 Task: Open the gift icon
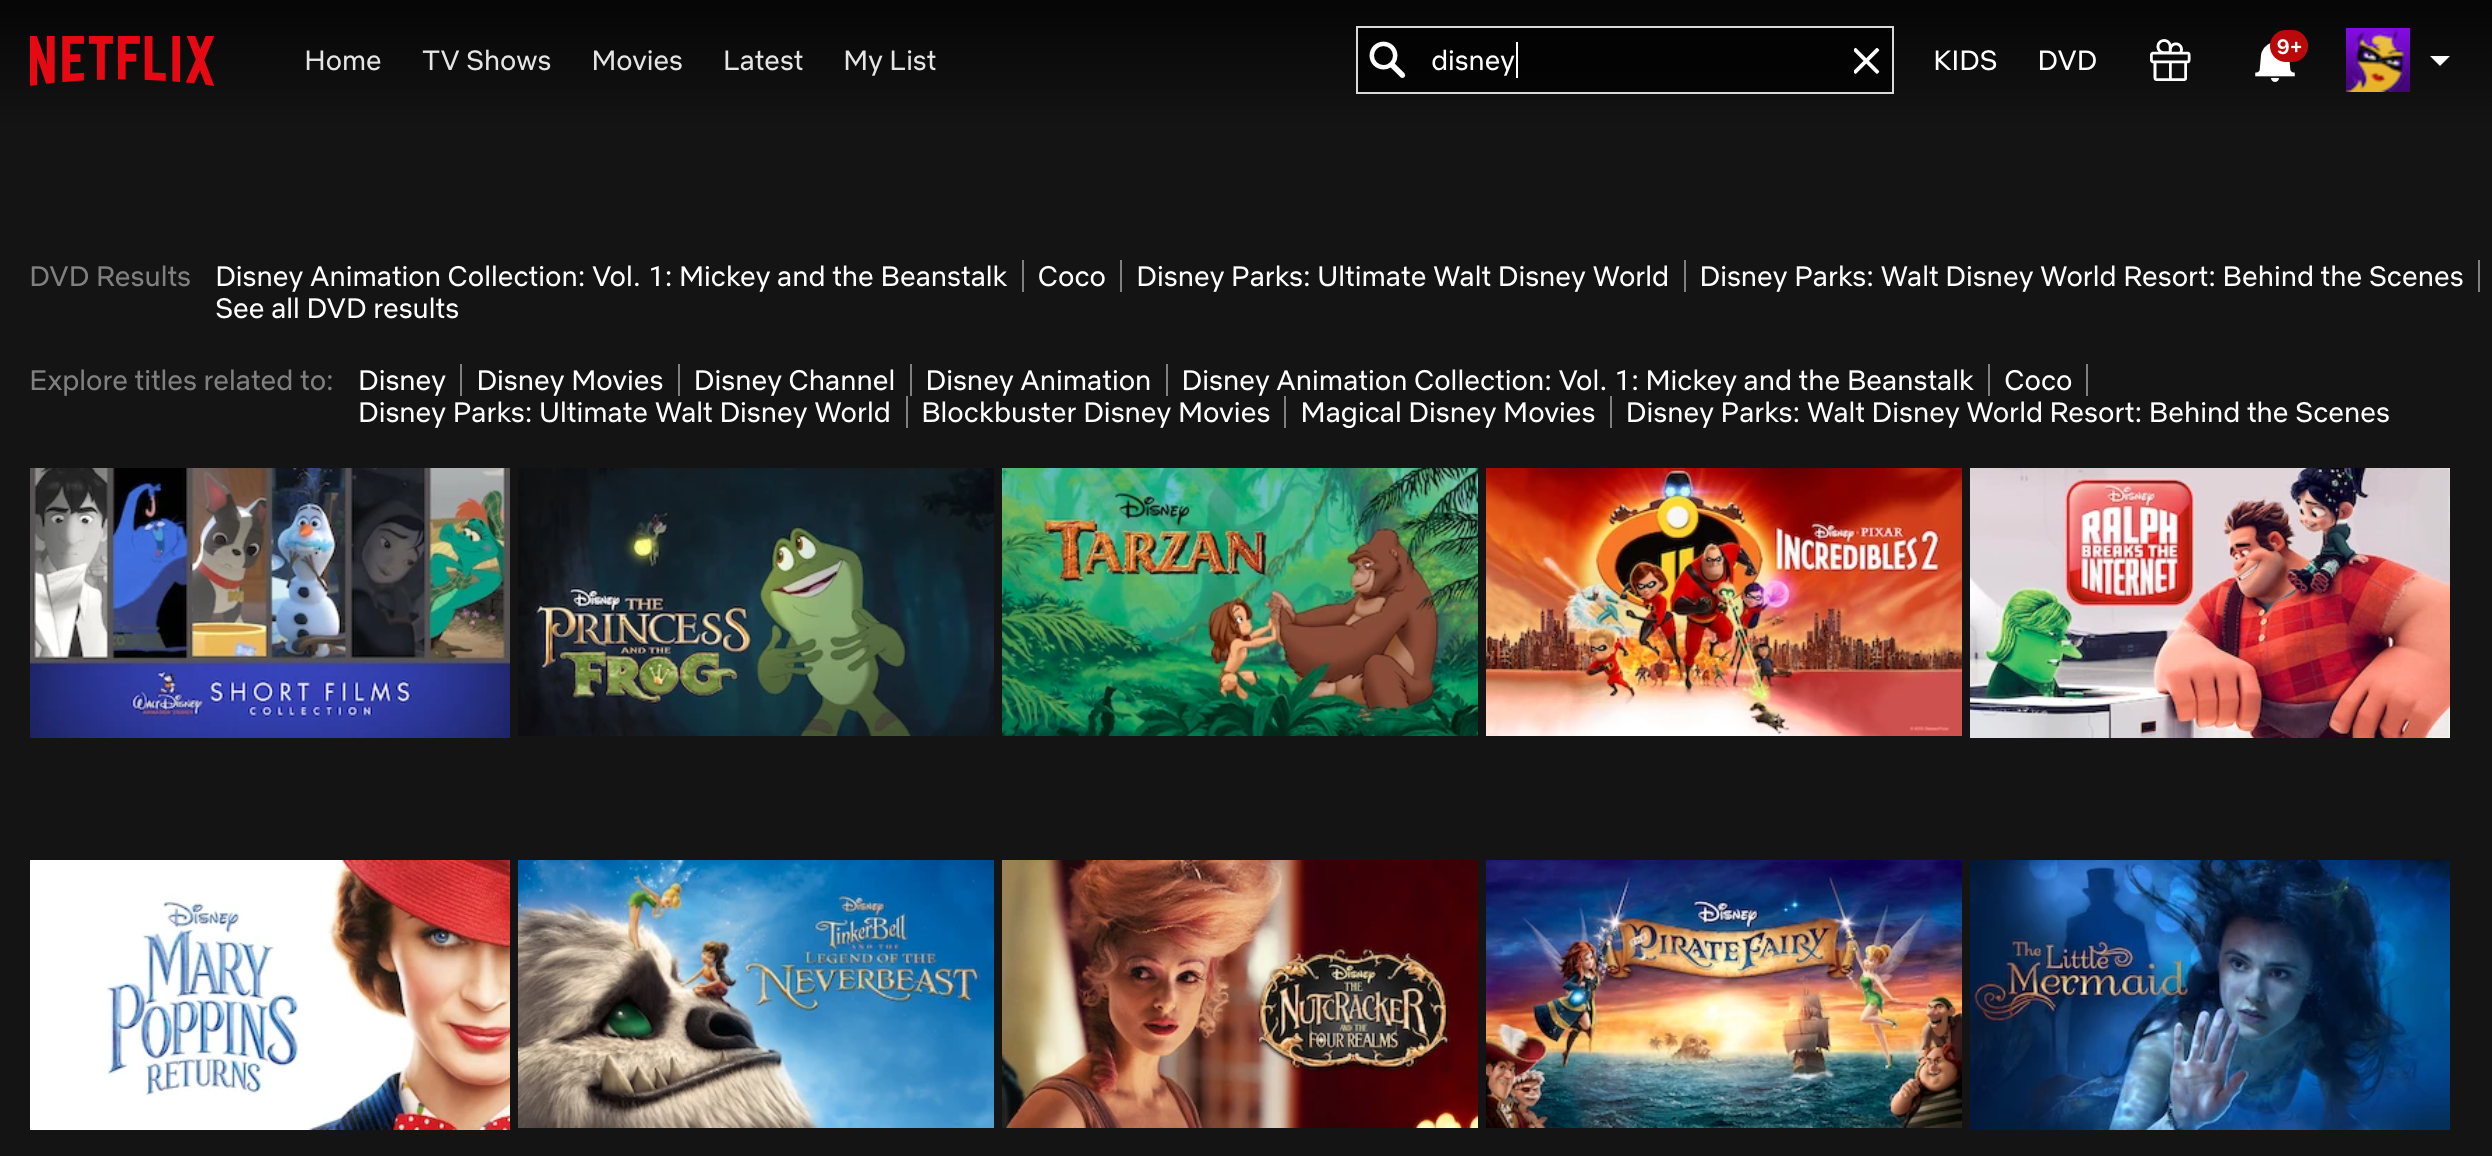2169,61
